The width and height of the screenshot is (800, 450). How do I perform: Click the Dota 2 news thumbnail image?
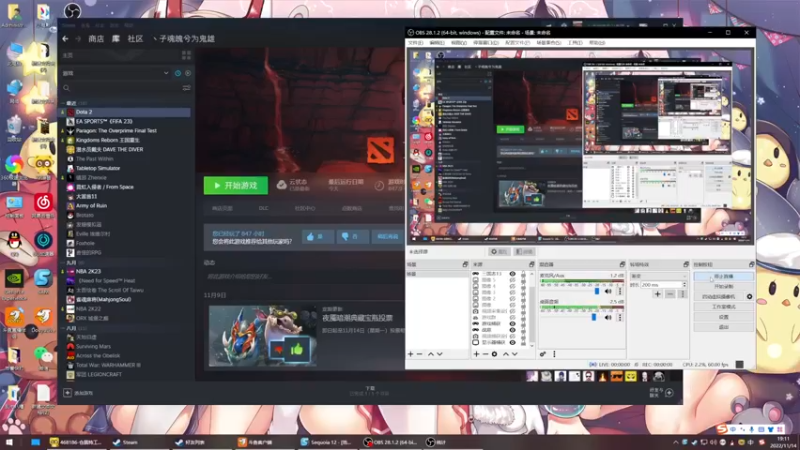click(x=262, y=336)
